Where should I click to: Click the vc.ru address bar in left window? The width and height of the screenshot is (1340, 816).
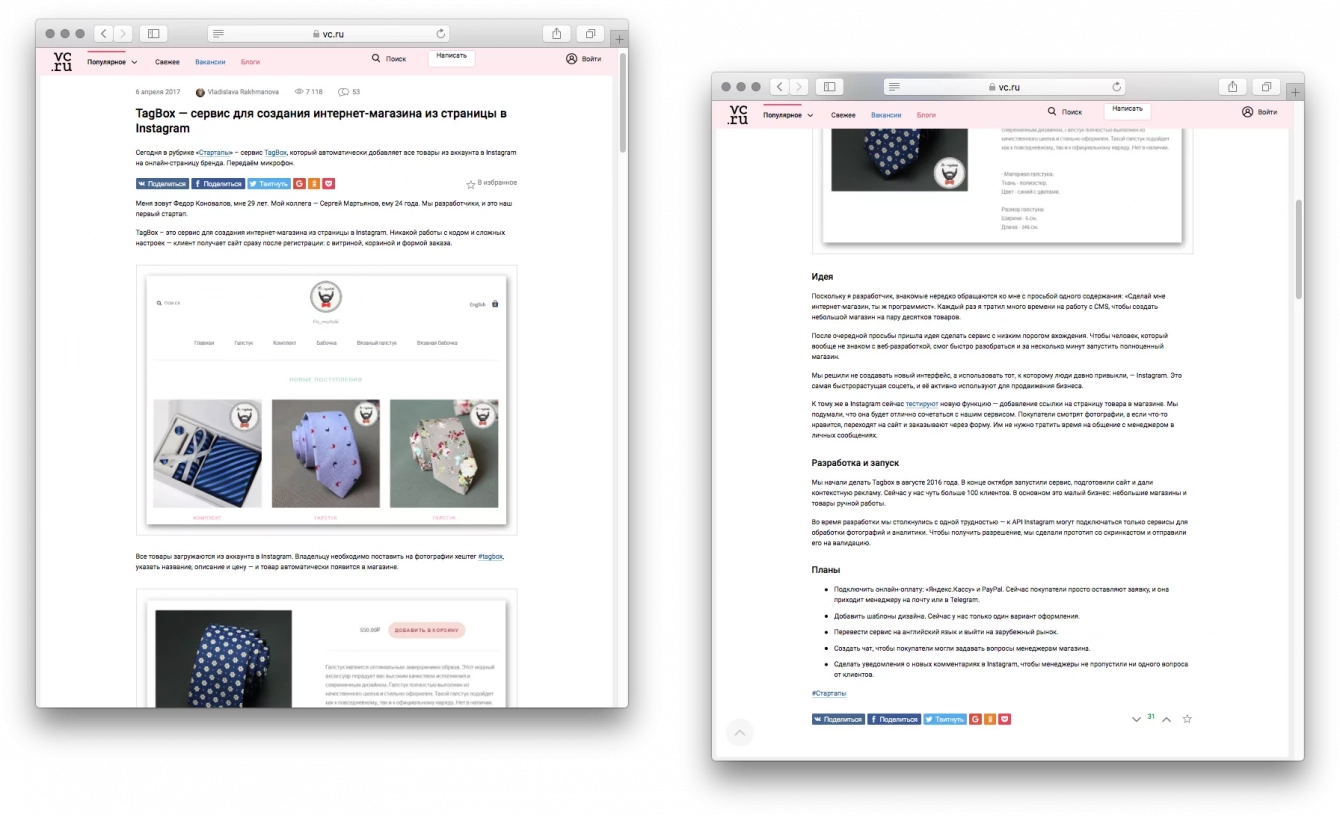coord(329,34)
